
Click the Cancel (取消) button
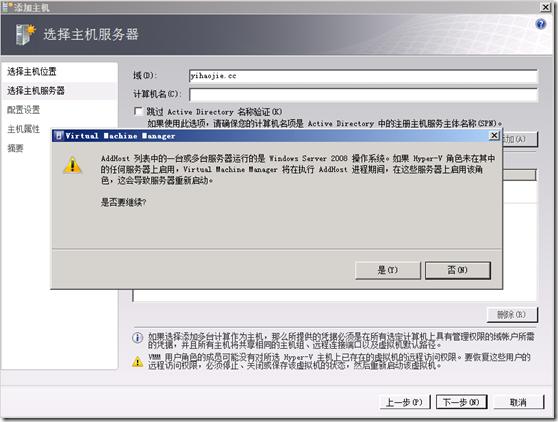pos(518,402)
